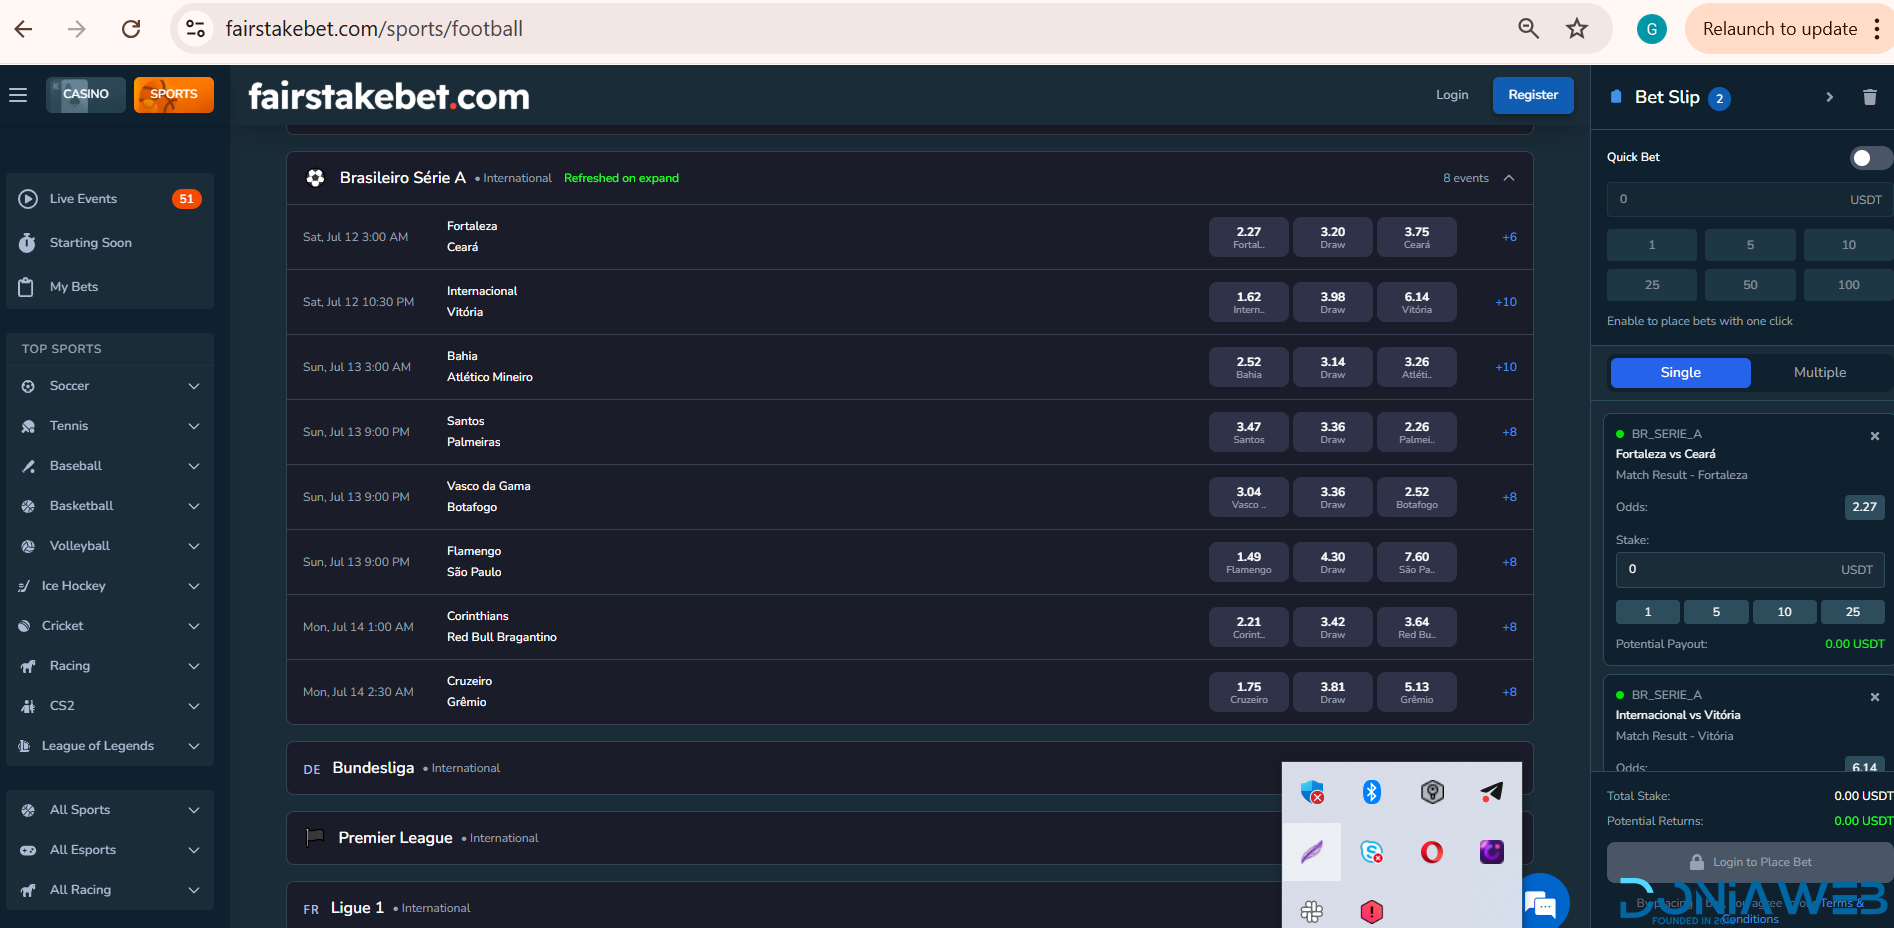Choose quick bet amount 50

click(x=1750, y=285)
